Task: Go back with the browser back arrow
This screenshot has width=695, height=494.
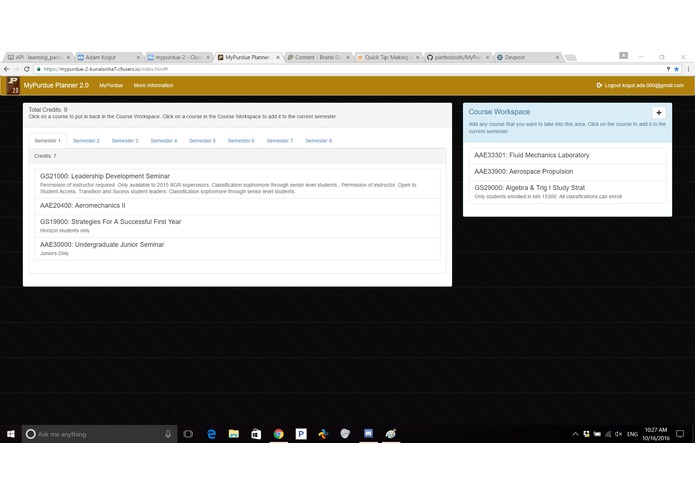Action: click(x=6, y=69)
